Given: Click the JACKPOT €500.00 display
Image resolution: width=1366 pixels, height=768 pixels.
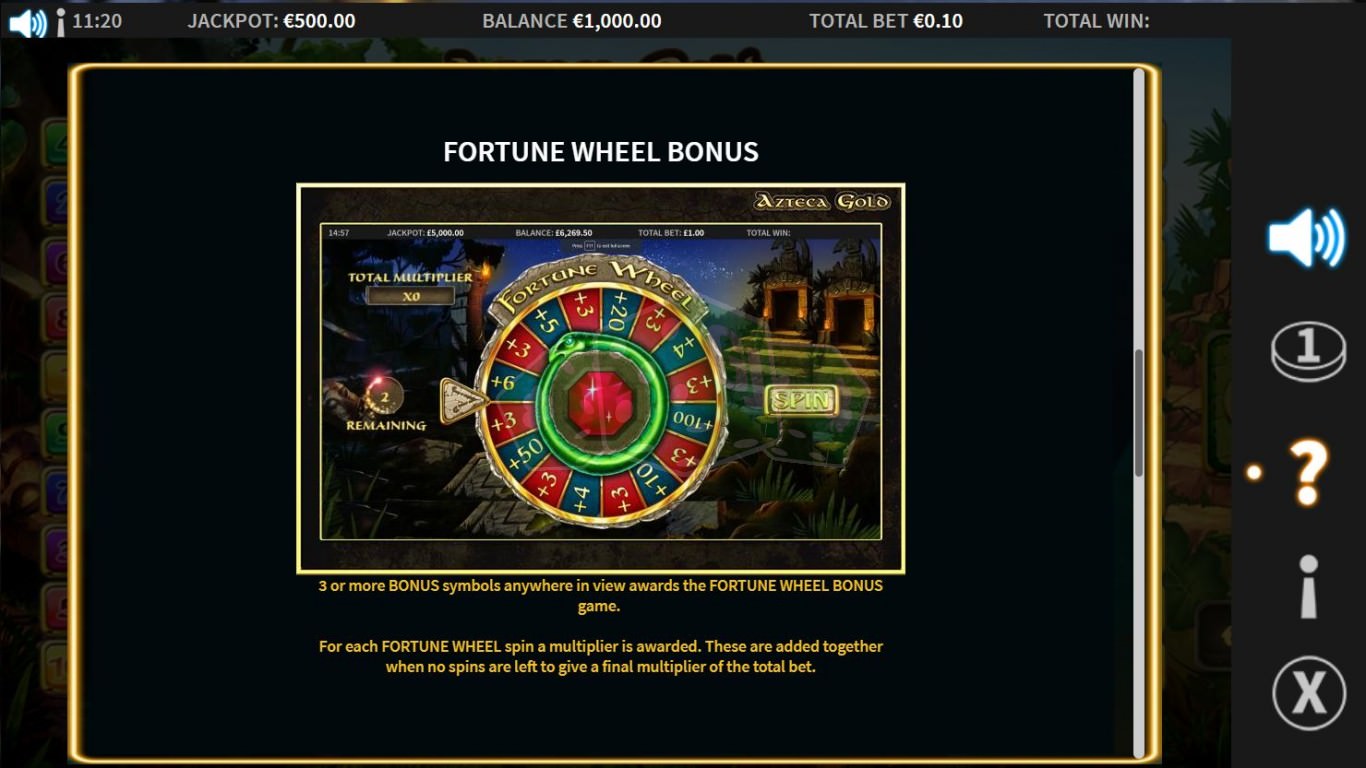Looking at the screenshot, I should pyautogui.click(x=271, y=21).
